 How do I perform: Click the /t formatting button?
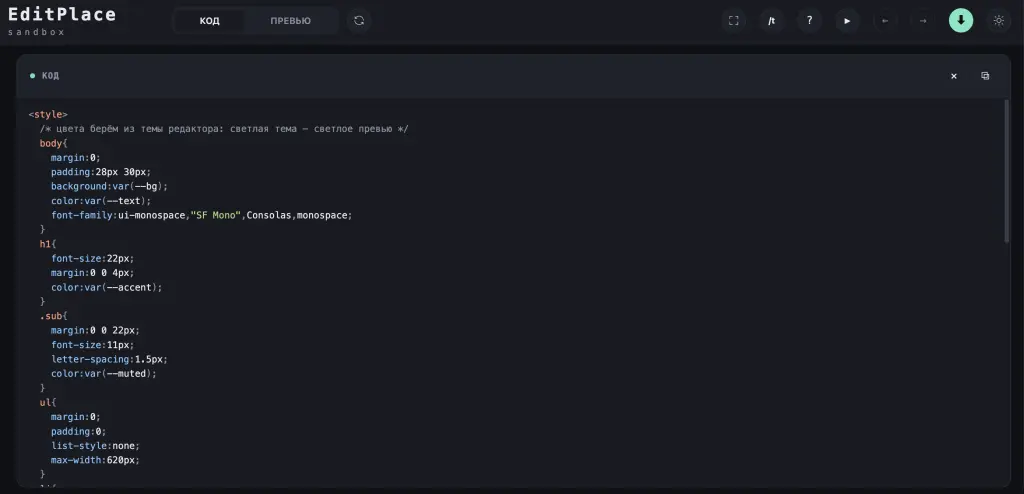click(x=771, y=21)
